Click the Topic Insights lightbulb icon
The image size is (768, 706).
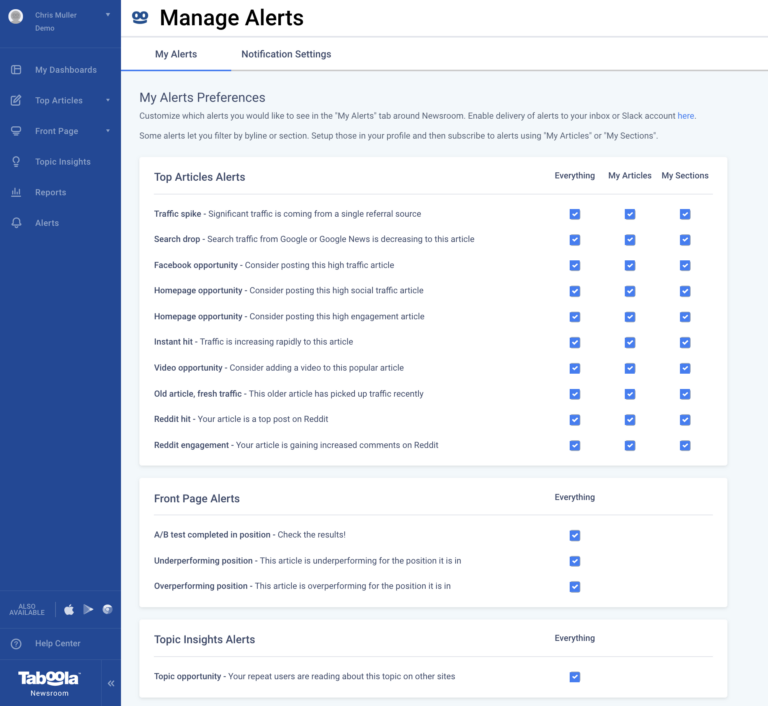(x=16, y=162)
